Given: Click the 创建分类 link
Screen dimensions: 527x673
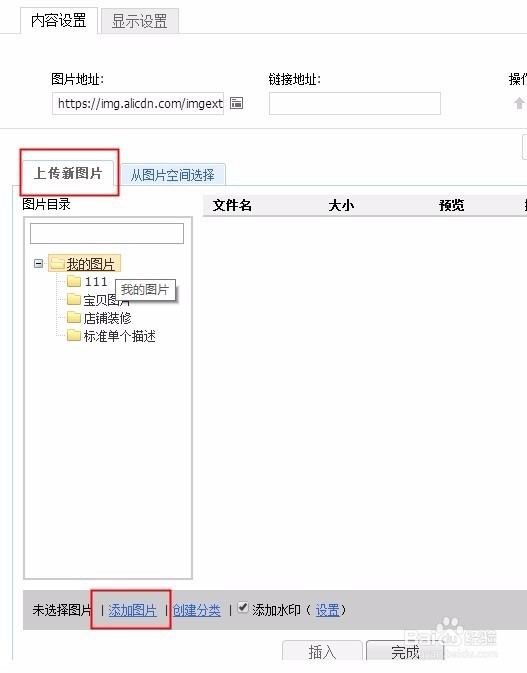Looking at the screenshot, I should [197, 610].
